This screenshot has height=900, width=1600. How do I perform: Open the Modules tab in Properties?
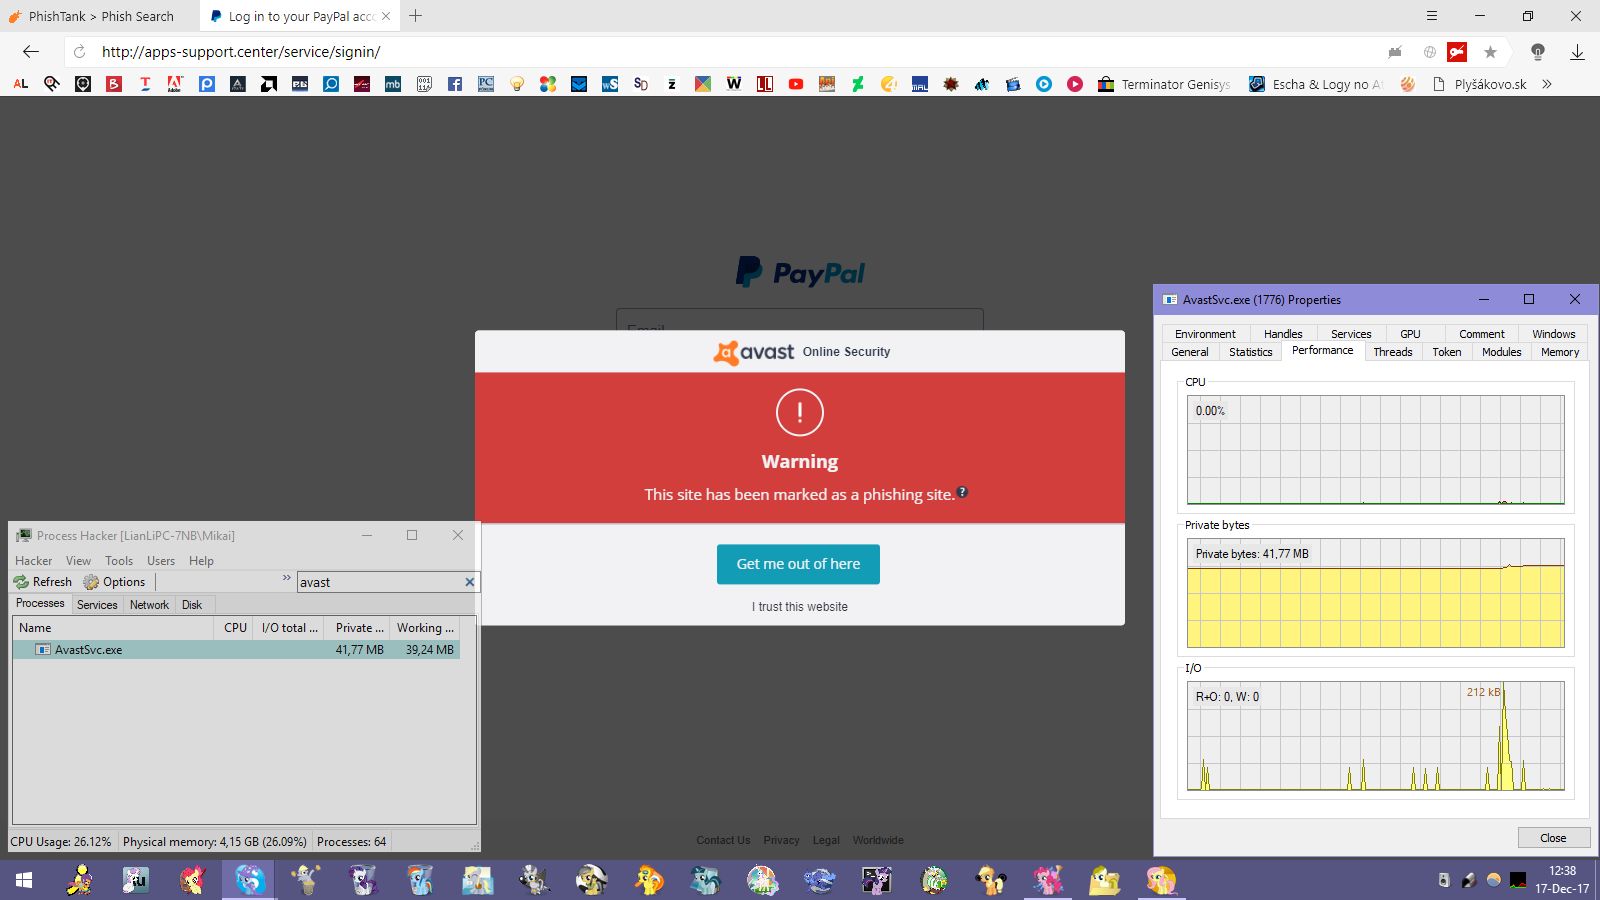1502,352
